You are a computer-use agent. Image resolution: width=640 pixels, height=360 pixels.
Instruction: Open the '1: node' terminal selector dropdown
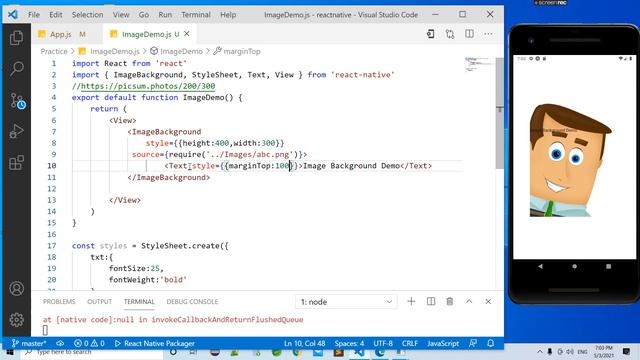tap(346, 302)
